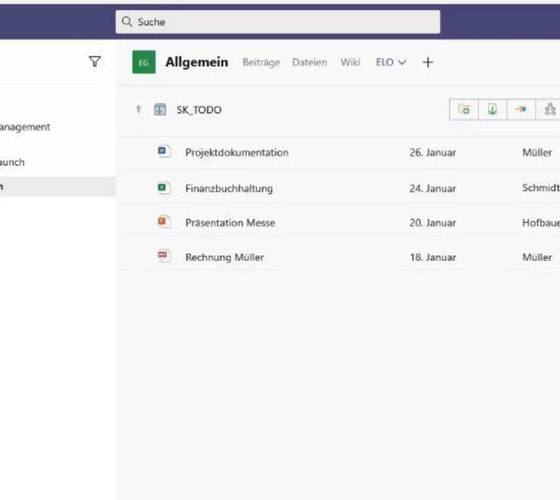Click the new folder toolbar icon
This screenshot has height=500, width=560.
coord(464,109)
